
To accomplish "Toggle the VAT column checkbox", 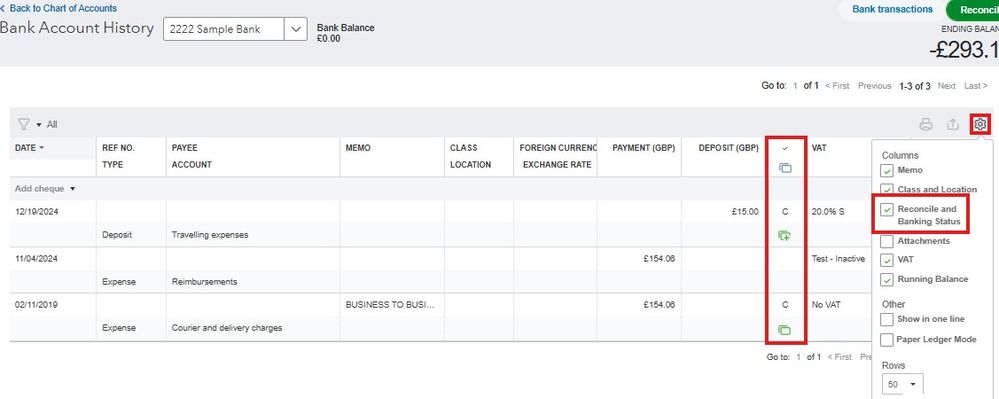I will point(886,260).
